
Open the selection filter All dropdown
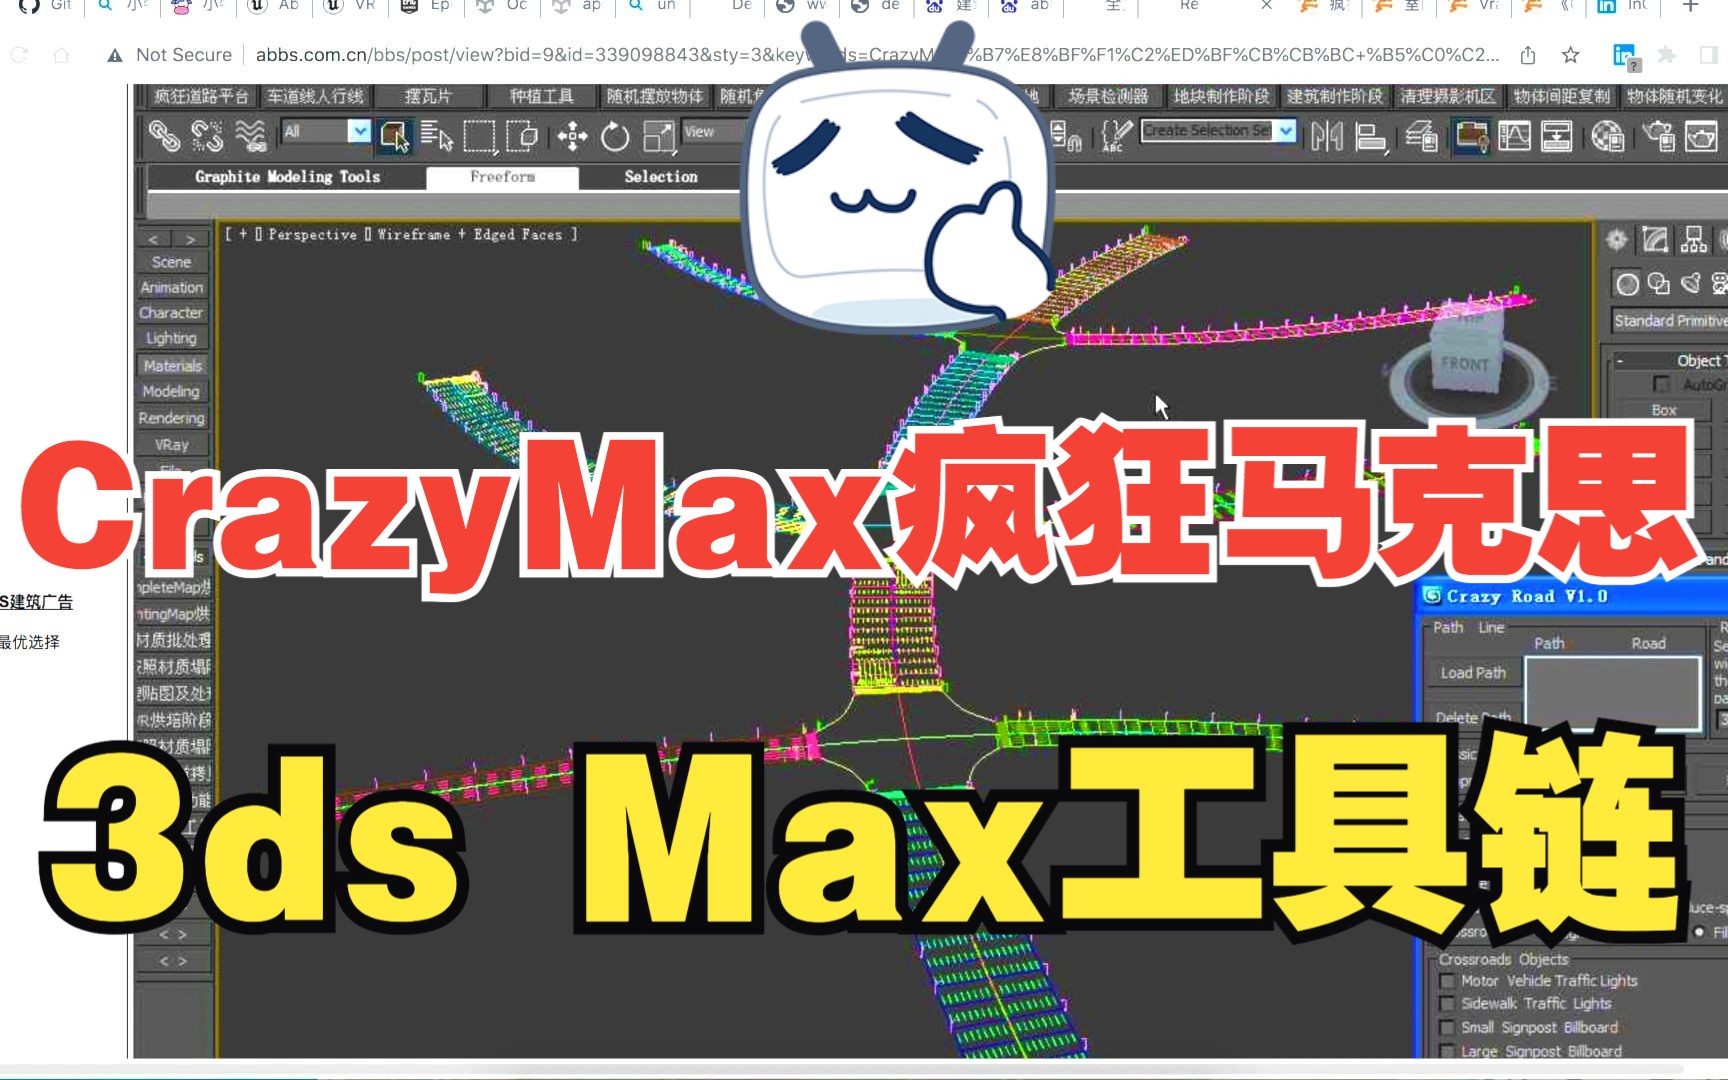click(326, 131)
